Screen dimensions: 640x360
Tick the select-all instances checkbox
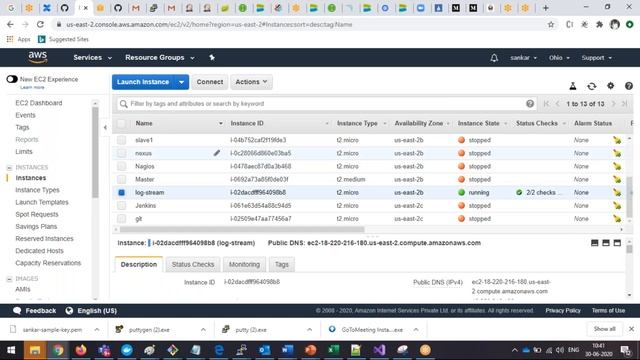pos(122,123)
